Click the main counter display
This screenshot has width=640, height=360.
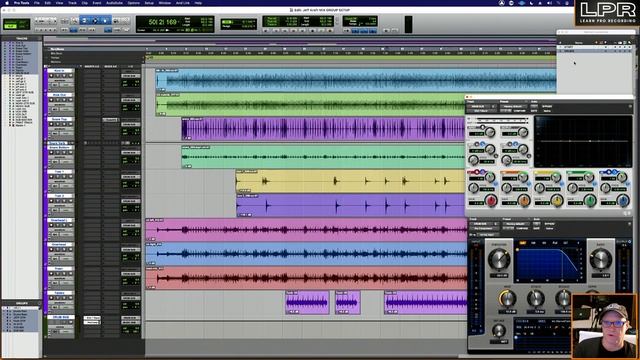[162, 22]
